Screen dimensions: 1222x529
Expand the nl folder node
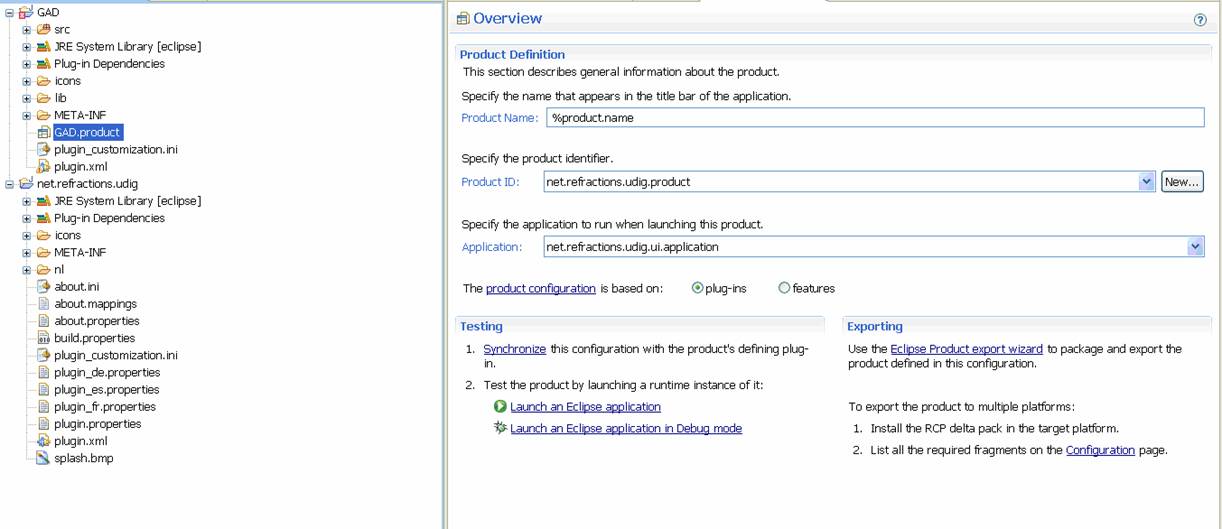(x=27, y=270)
